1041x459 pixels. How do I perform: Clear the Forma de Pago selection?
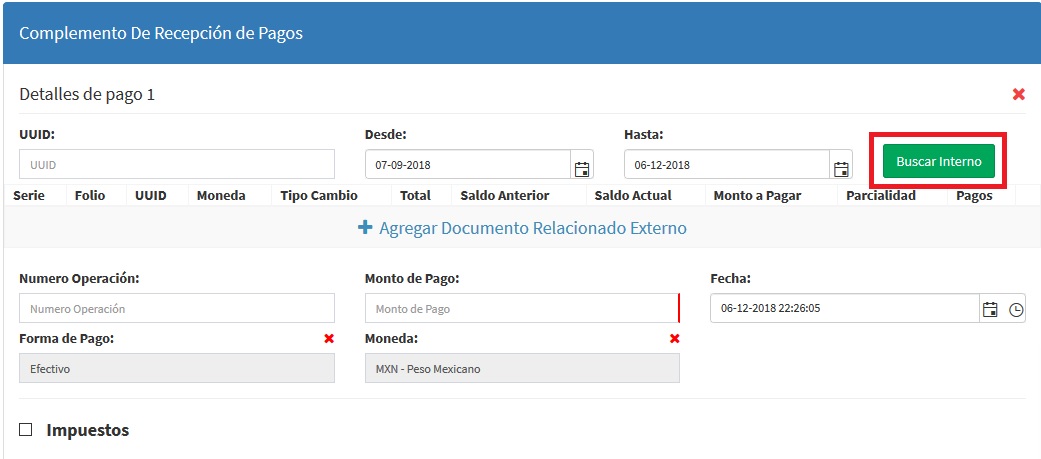[x=328, y=339]
